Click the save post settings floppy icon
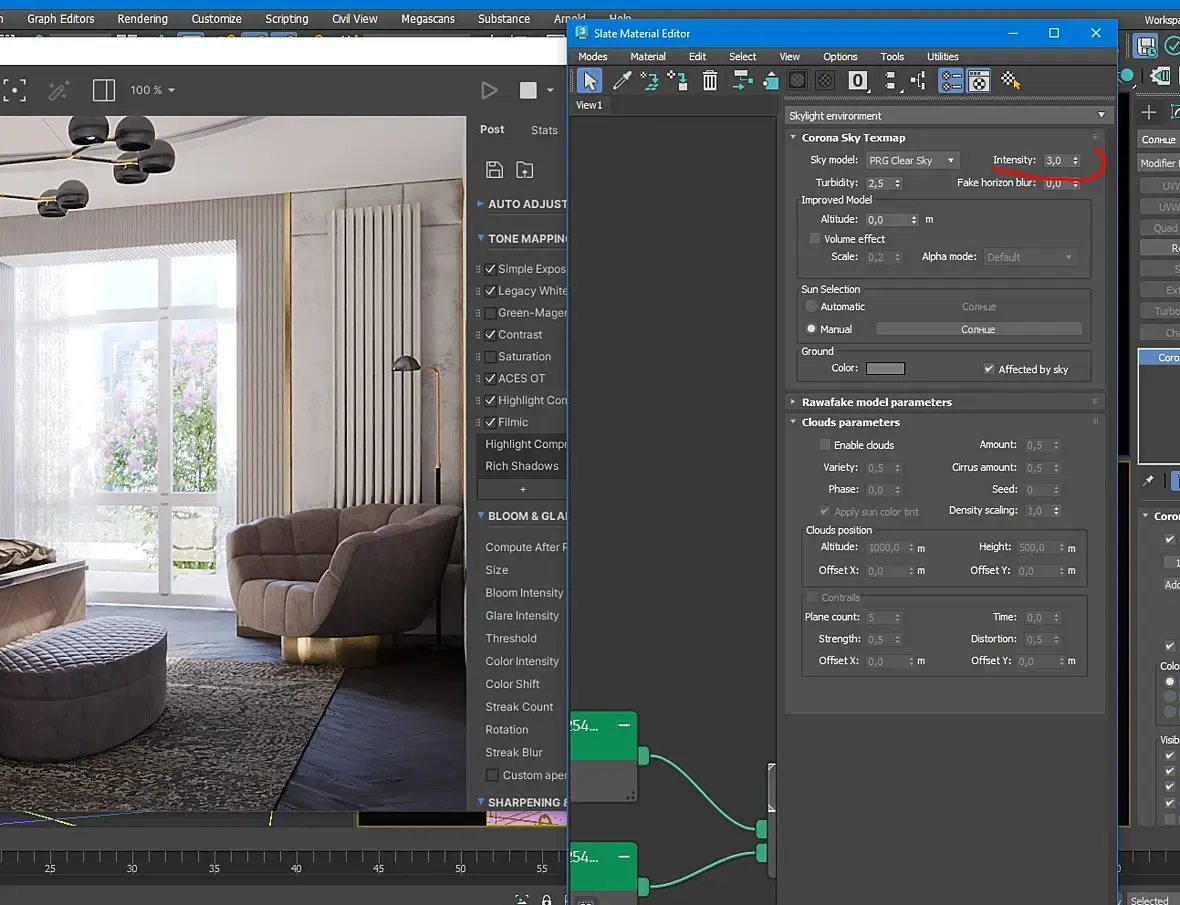Viewport: 1180px width, 905px height. click(493, 169)
